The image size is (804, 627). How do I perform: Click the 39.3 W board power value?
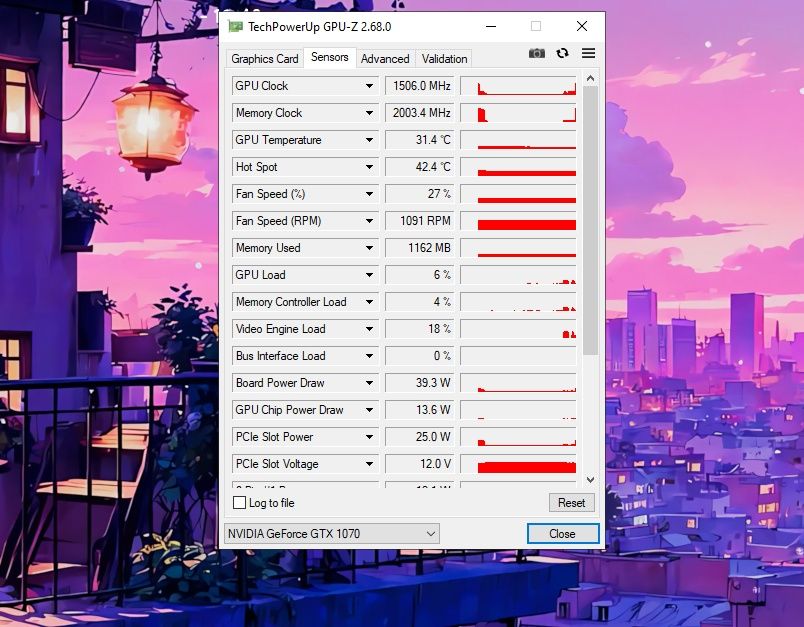[419, 383]
